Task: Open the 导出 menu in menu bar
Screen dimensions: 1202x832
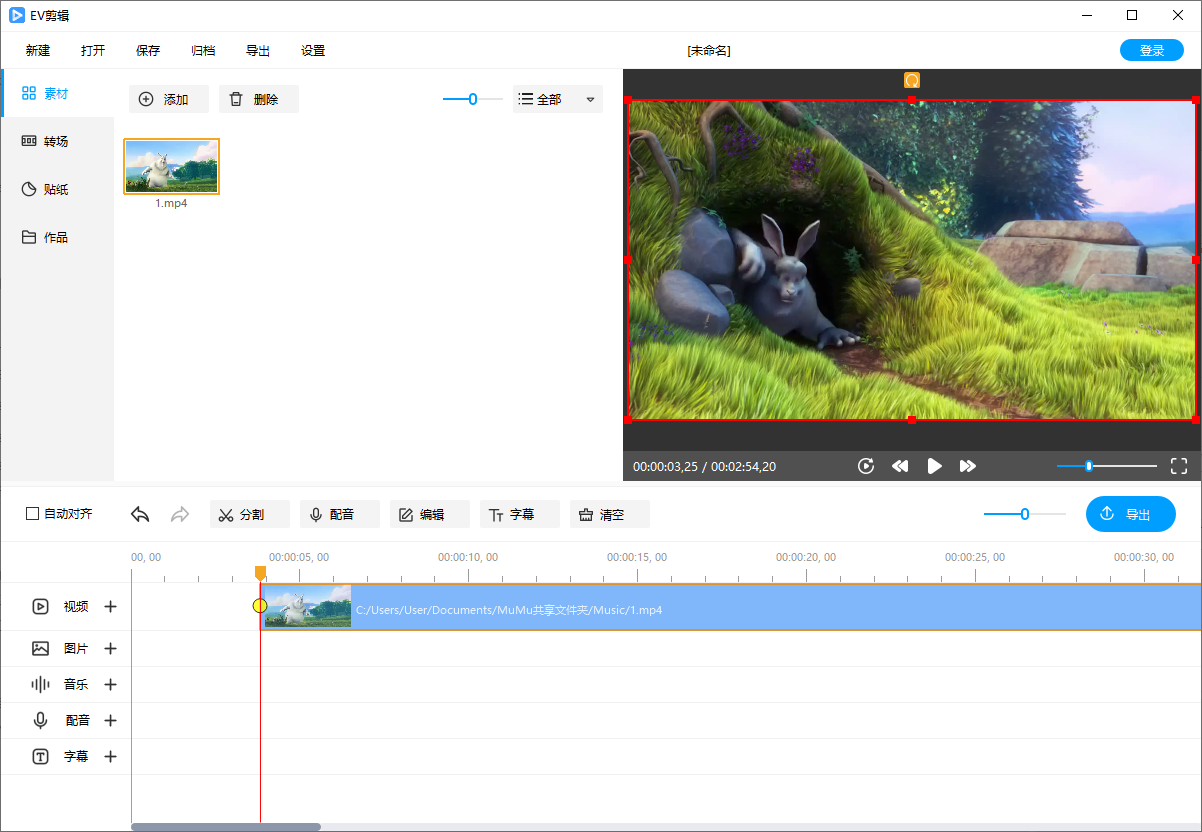Action: pos(258,51)
